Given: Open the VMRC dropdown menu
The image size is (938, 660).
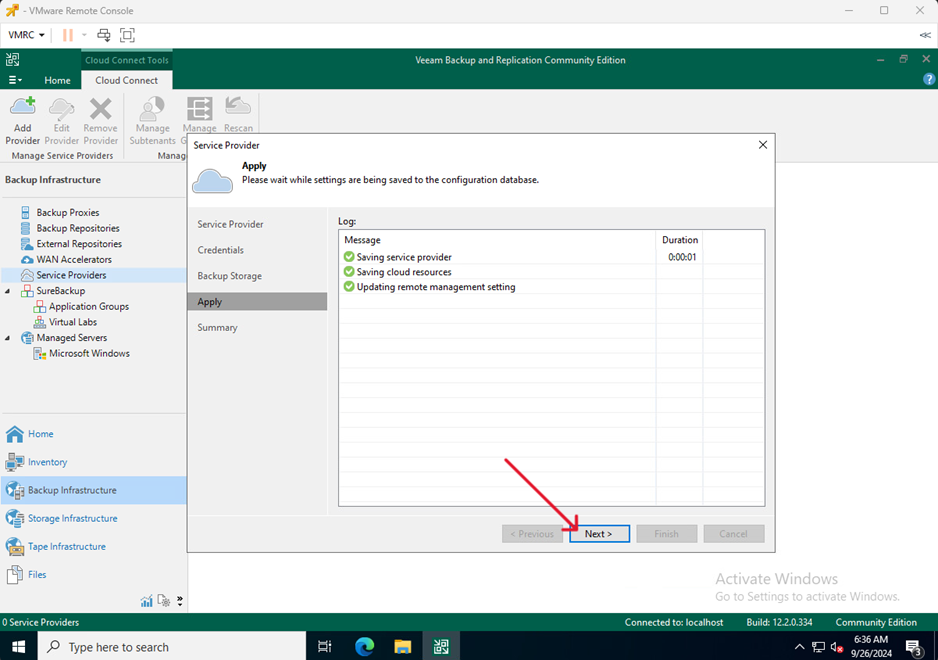Looking at the screenshot, I should pyautogui.click(x=27, y=35).
